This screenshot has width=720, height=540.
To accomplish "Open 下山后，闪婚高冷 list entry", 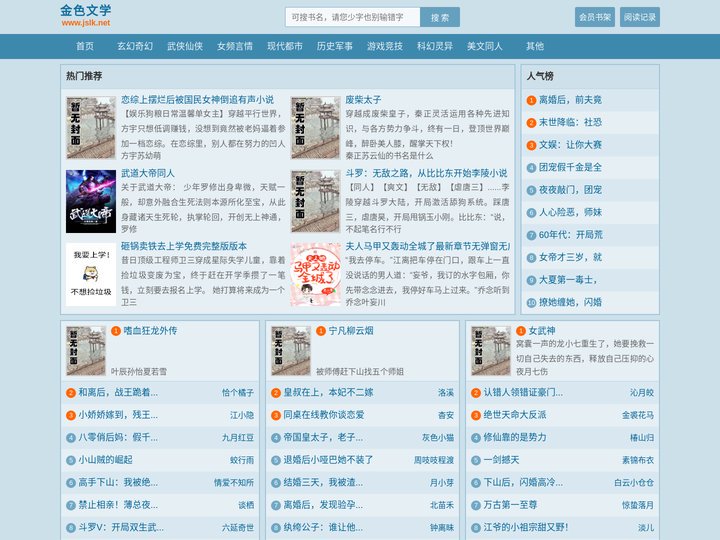I will point(523,482).
